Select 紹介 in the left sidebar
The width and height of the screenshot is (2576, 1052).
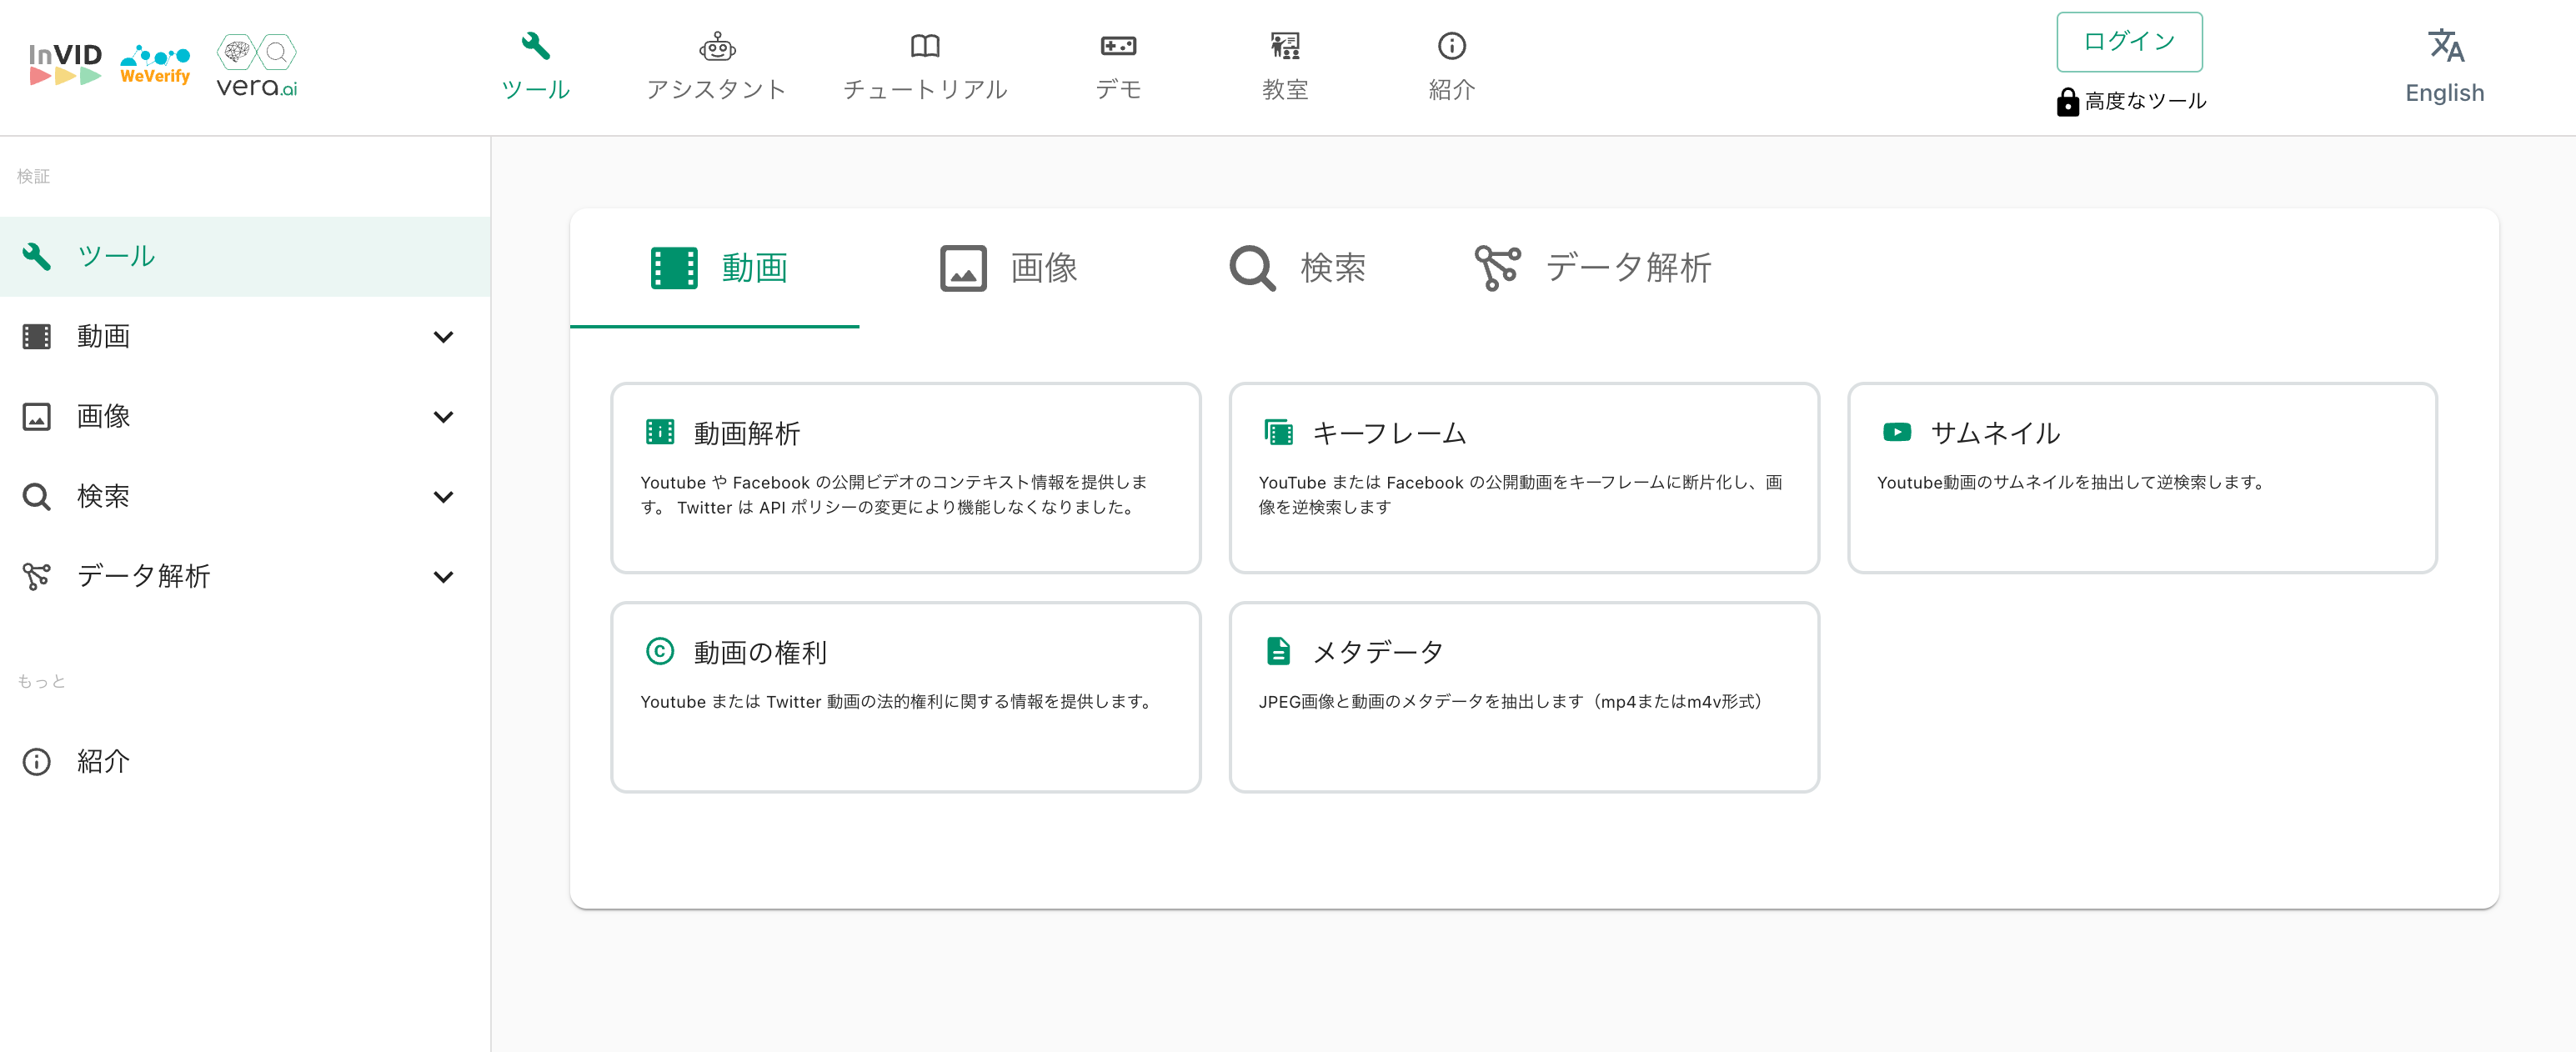click(x=103, y=761)
